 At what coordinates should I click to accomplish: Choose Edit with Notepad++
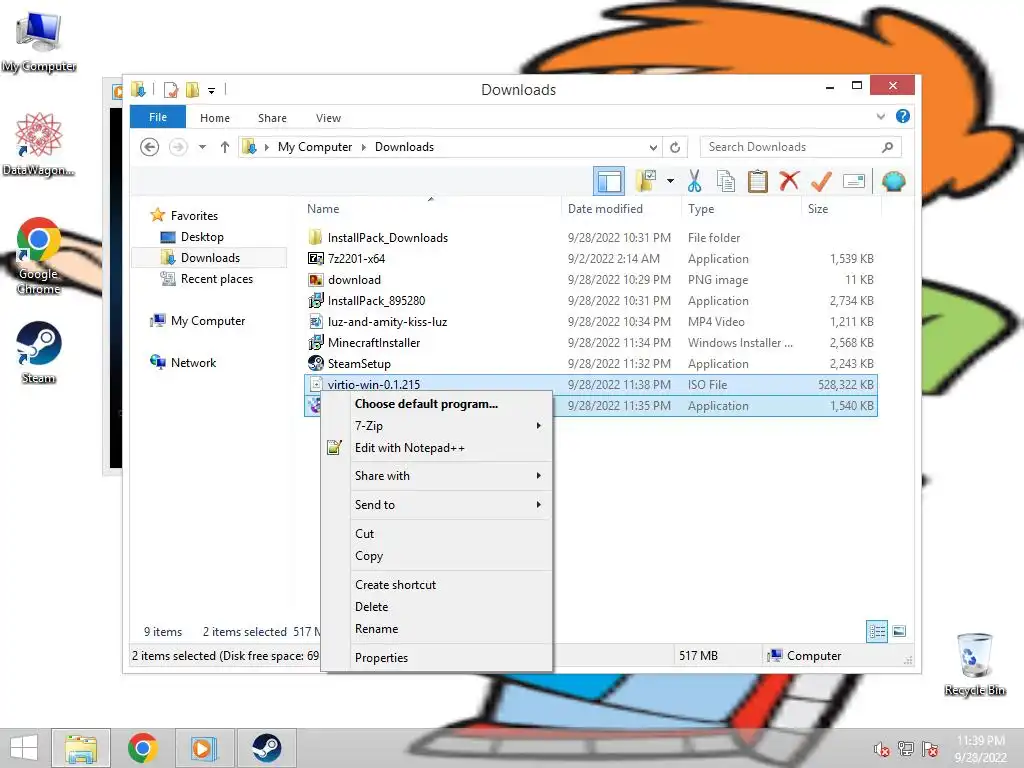pos(437,448)
